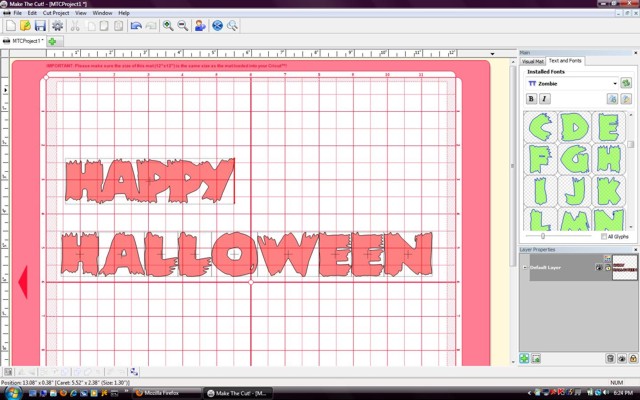
Task: Toggle Italic font style
Action: (544, 98)
